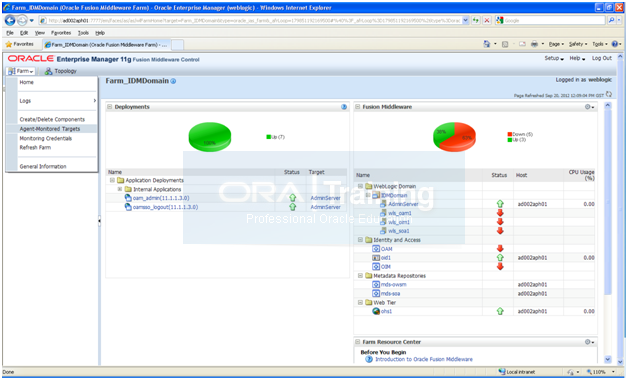This screenshot has height=380, width=628.
Task: Open IDMDomain link in Fusion Middleware
Action: tap(394, 195)
